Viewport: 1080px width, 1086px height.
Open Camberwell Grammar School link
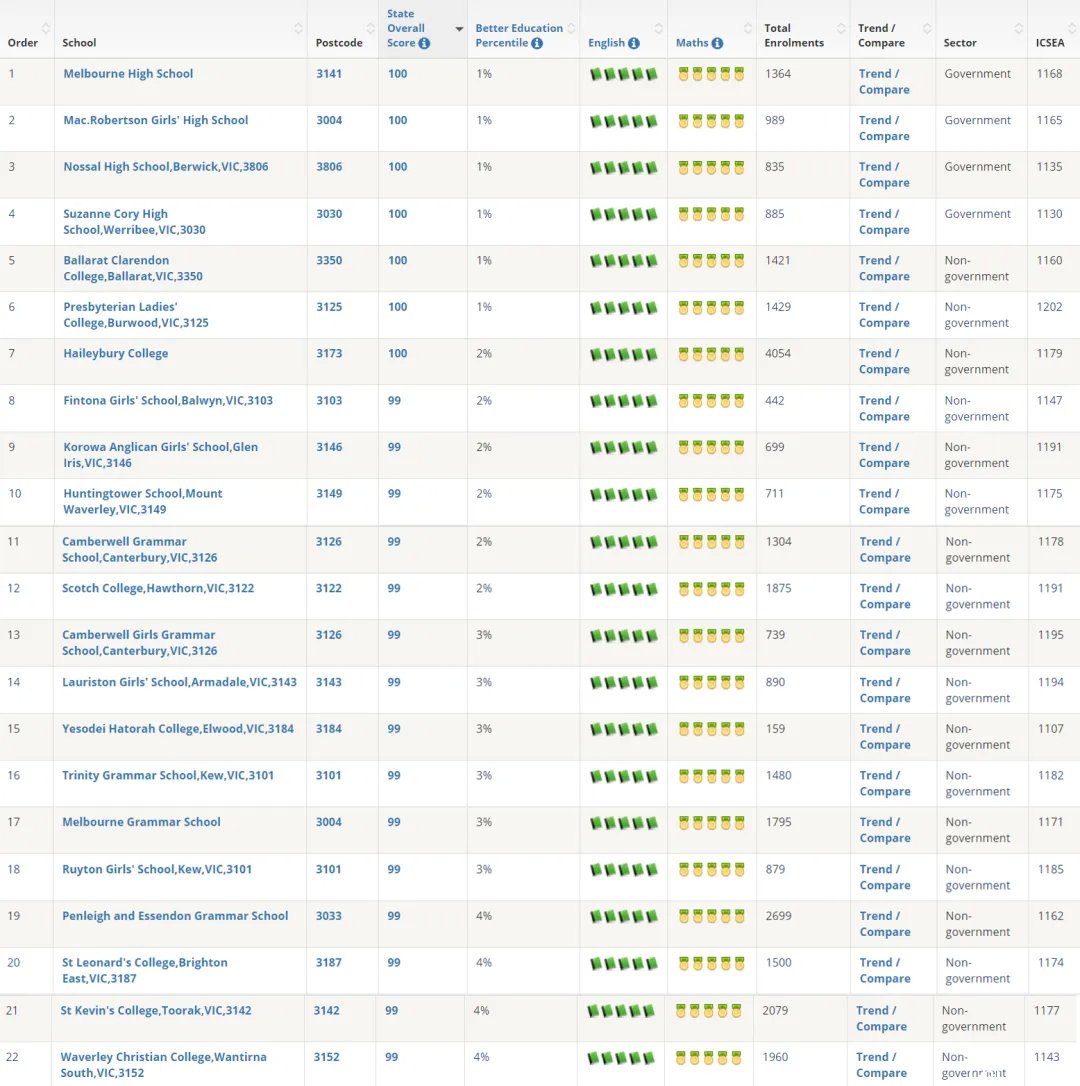click(139, 549)
